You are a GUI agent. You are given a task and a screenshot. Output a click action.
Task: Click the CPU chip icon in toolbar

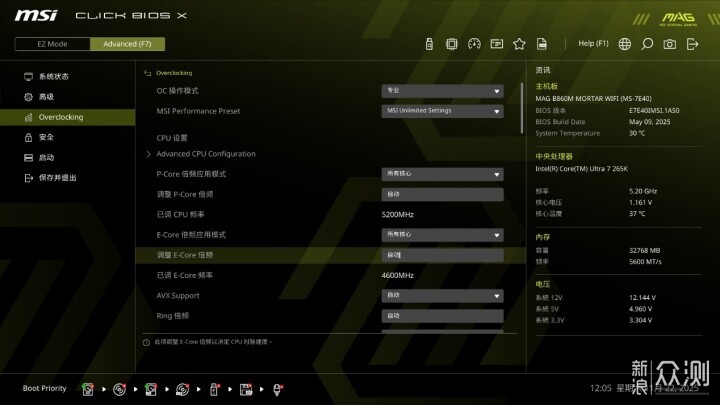(x=452, y=44)
